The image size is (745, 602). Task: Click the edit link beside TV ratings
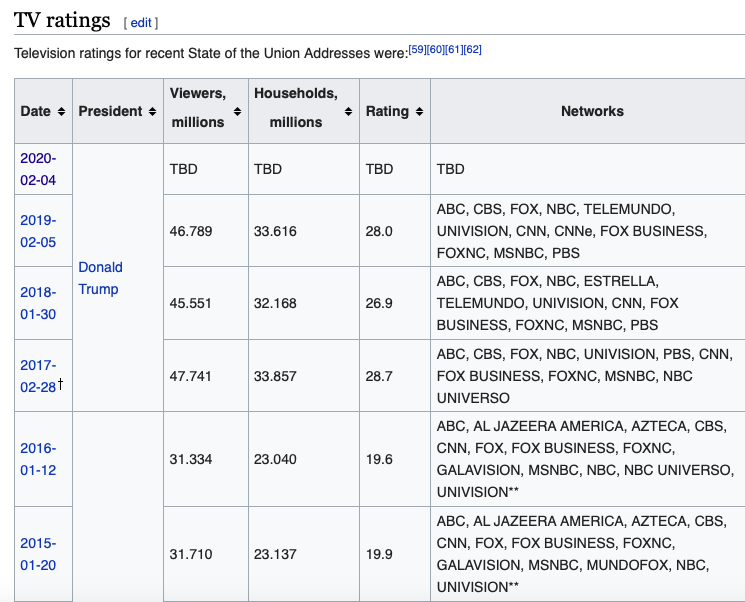coord(141,22)
